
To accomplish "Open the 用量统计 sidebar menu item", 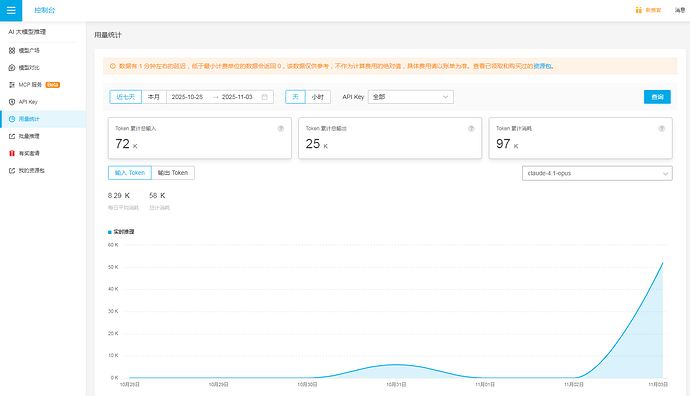I will [43, 119].
